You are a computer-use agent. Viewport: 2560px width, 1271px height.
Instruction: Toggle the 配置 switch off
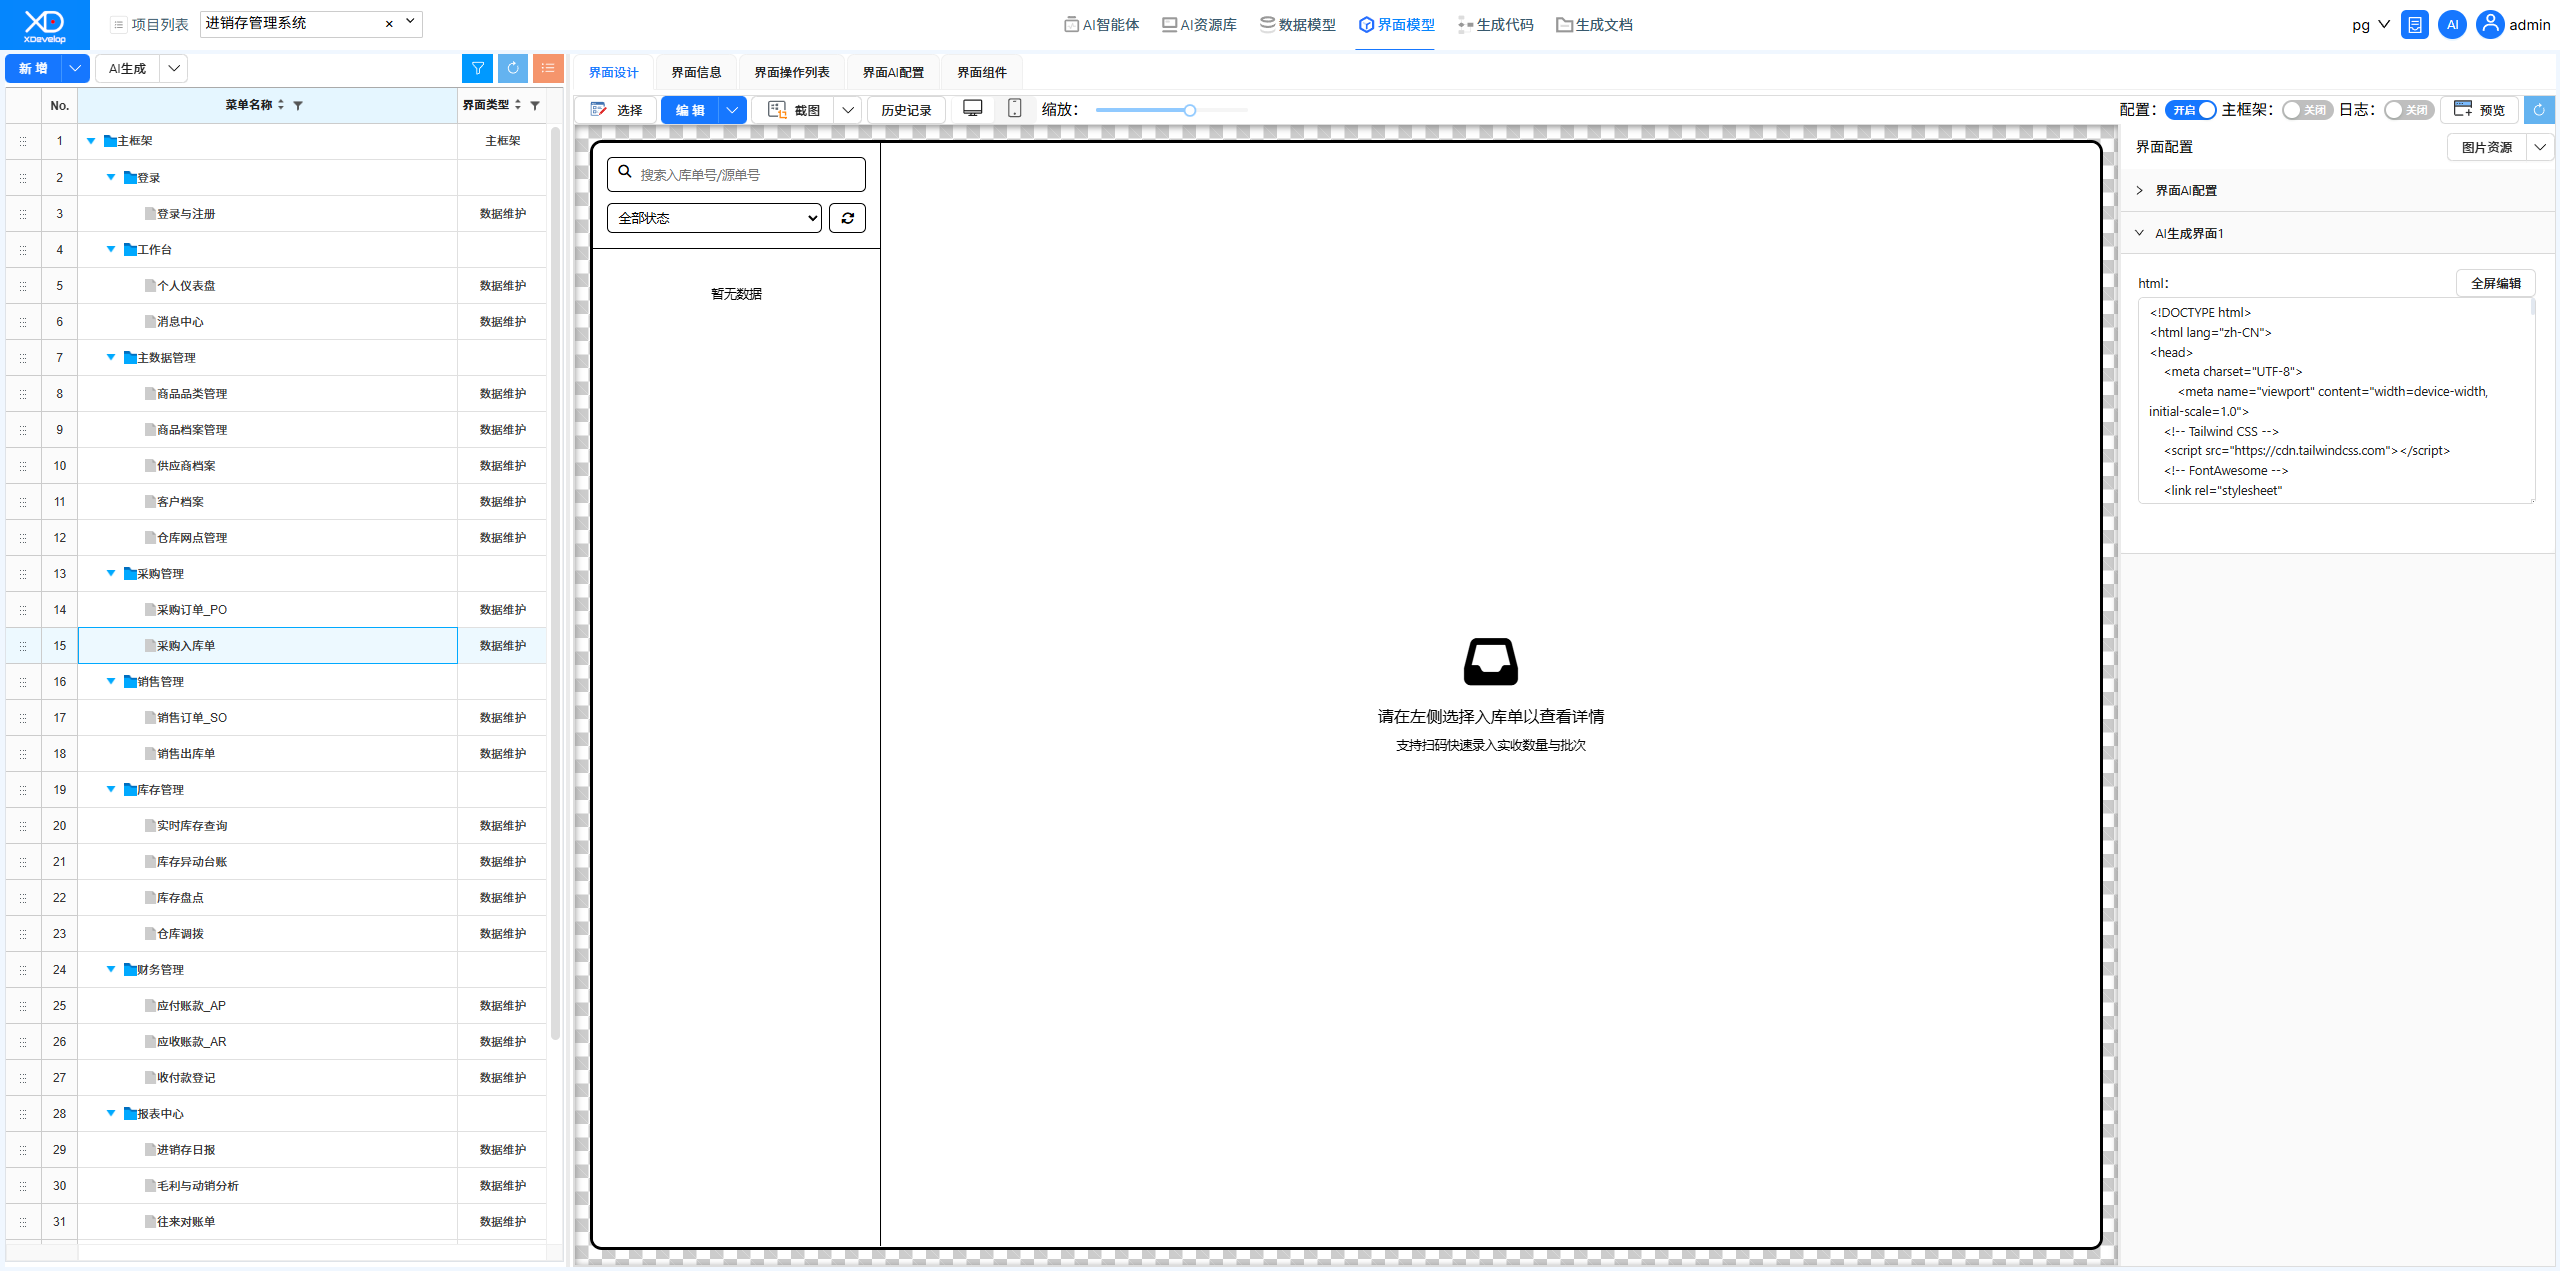coord(2190,110)
